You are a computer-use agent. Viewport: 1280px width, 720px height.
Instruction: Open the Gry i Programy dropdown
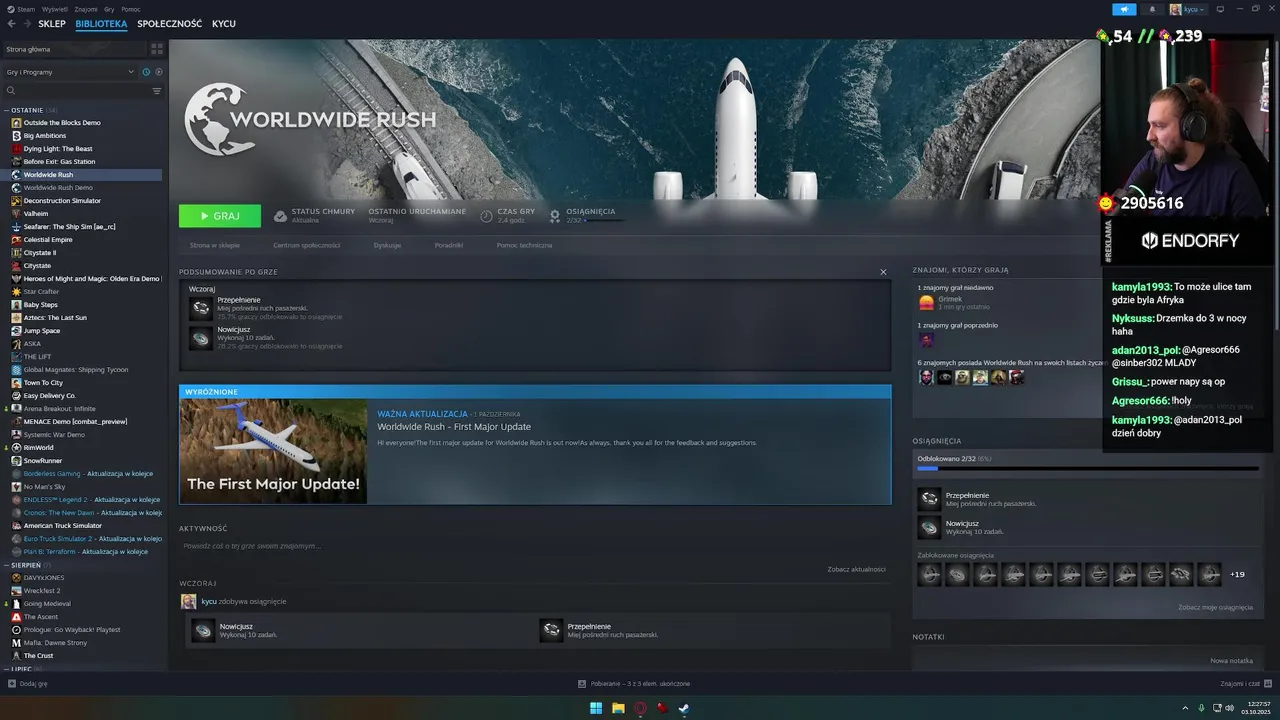(70, 72)
